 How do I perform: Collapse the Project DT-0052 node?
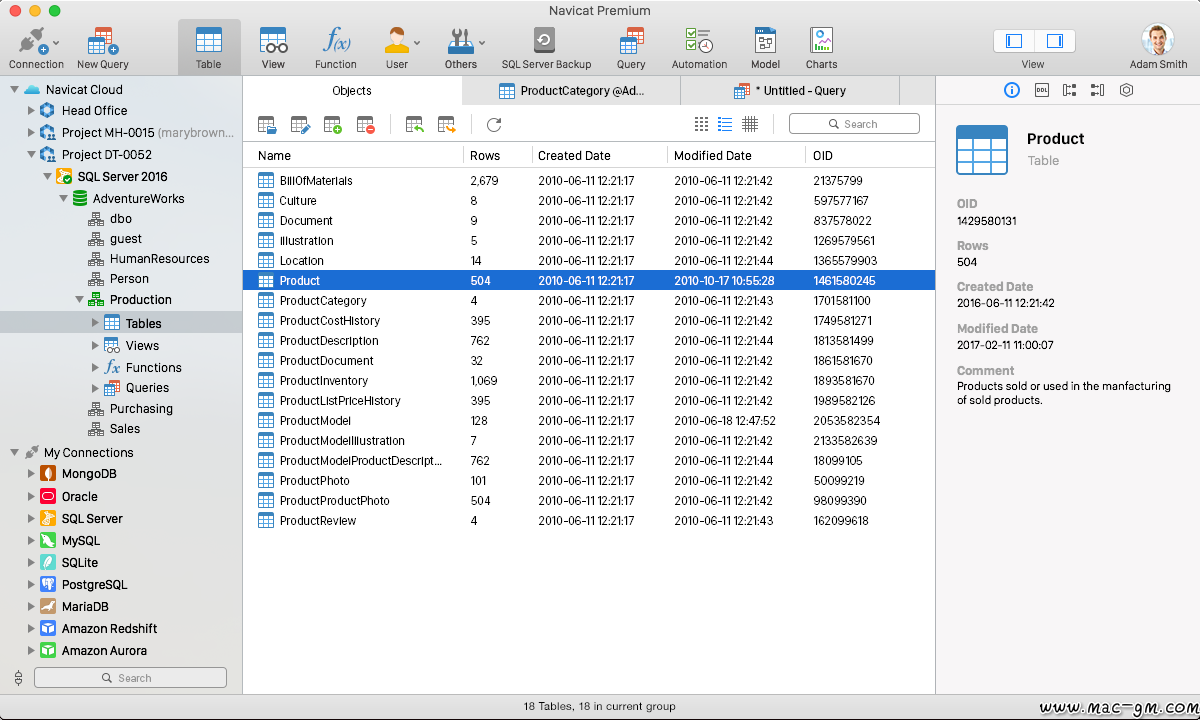pos(30,155)
